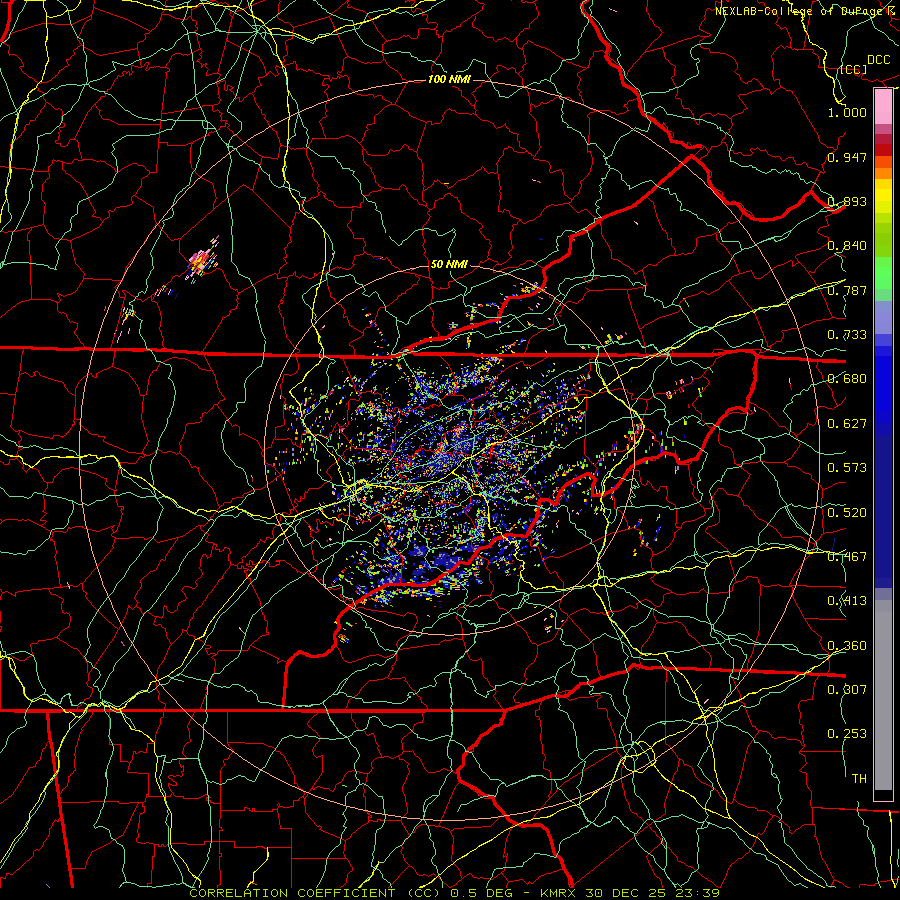900x900 pixels.
Task: Select the 0.627 scale value
Action: pyautogui.click(x=847, y=424)
